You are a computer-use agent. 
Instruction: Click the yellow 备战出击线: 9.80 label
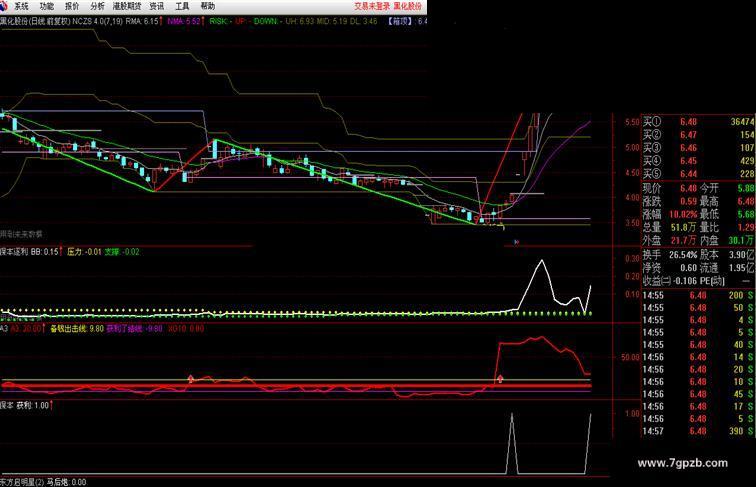[x=77, y=329]
